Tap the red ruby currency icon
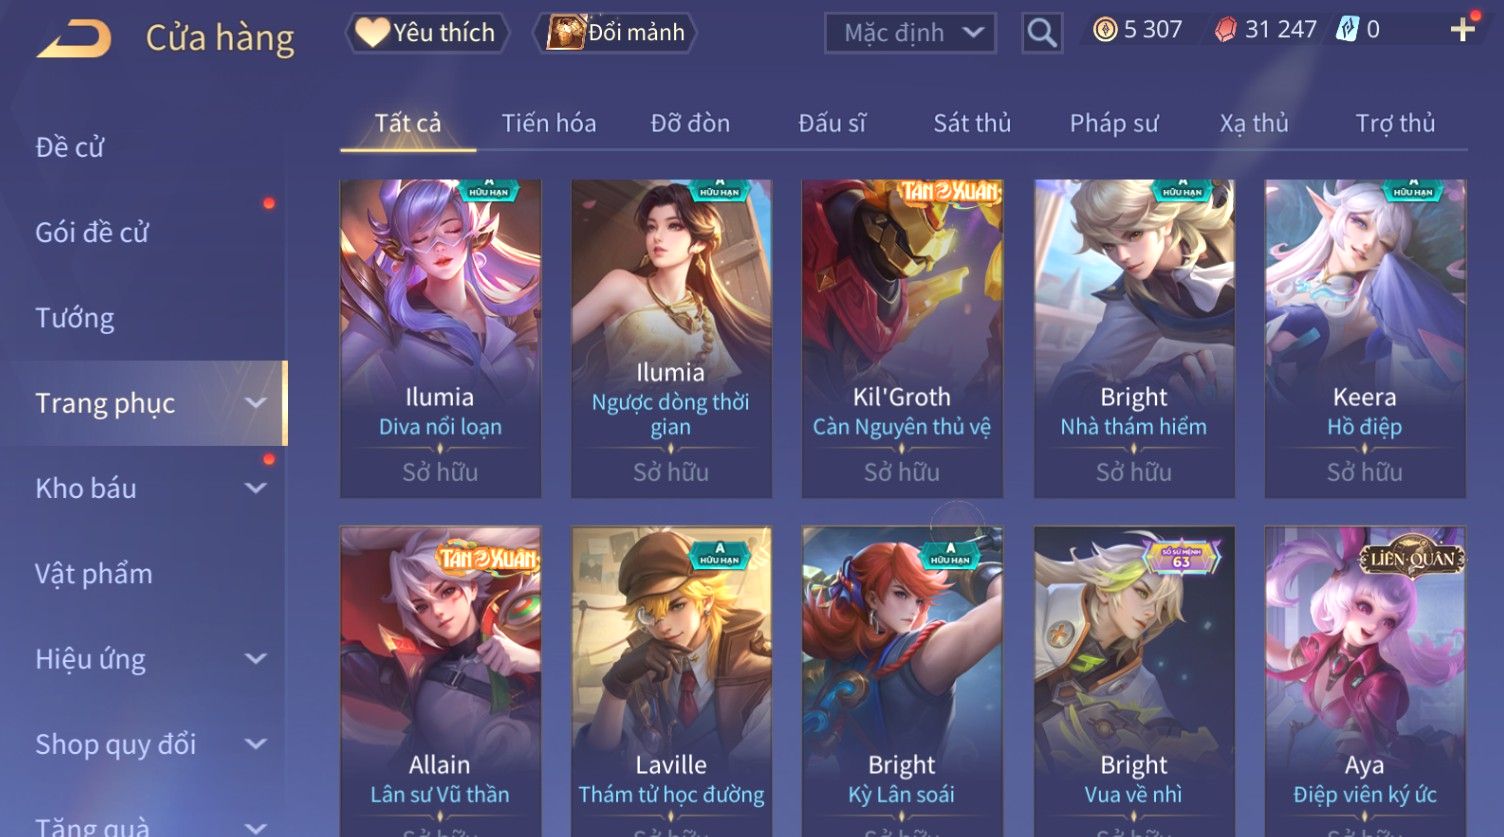The image size is (1504, 837). [1225, 30]
